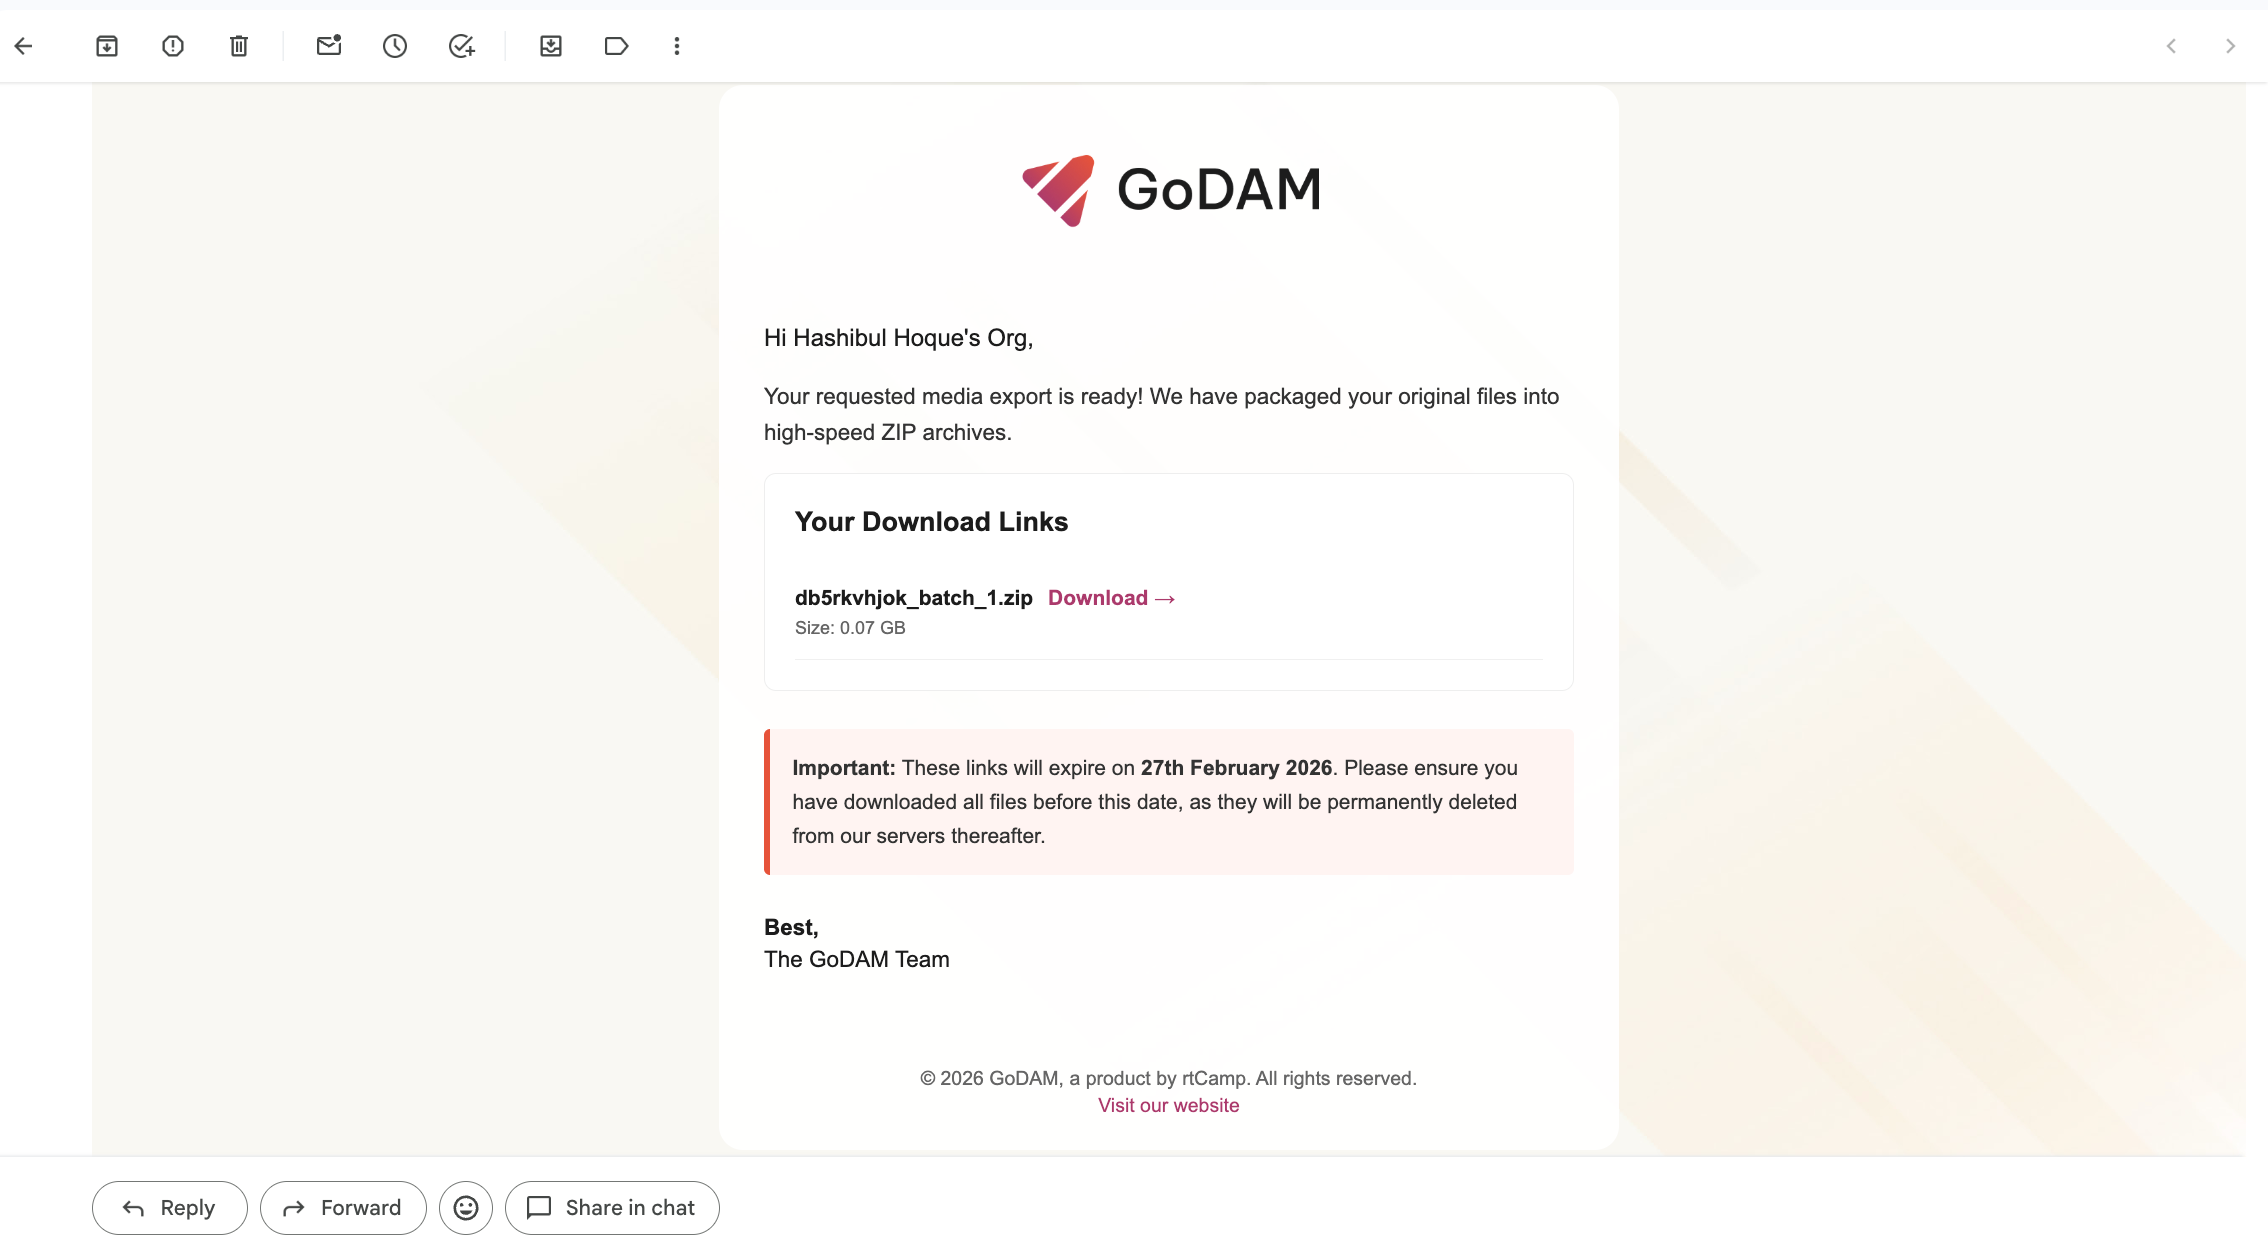Open the three-dot overflow dropdown
The width and height of the screenshot is (2268, 1246).
[x=676, y=46]
